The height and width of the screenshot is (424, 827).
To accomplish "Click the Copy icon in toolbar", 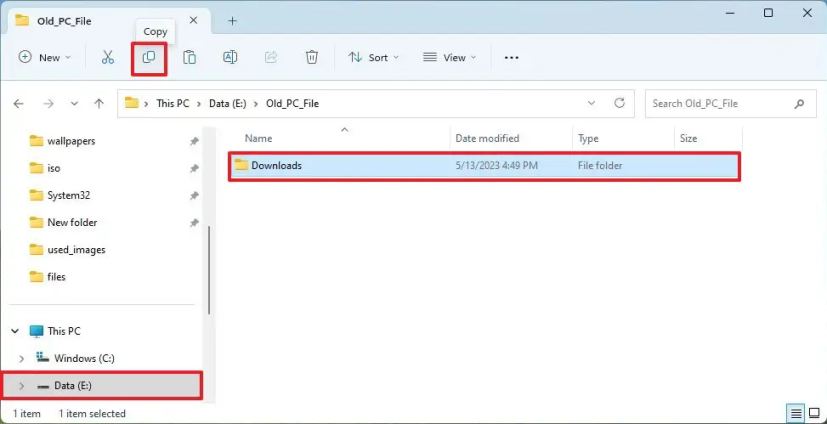I will click(149, 57).
